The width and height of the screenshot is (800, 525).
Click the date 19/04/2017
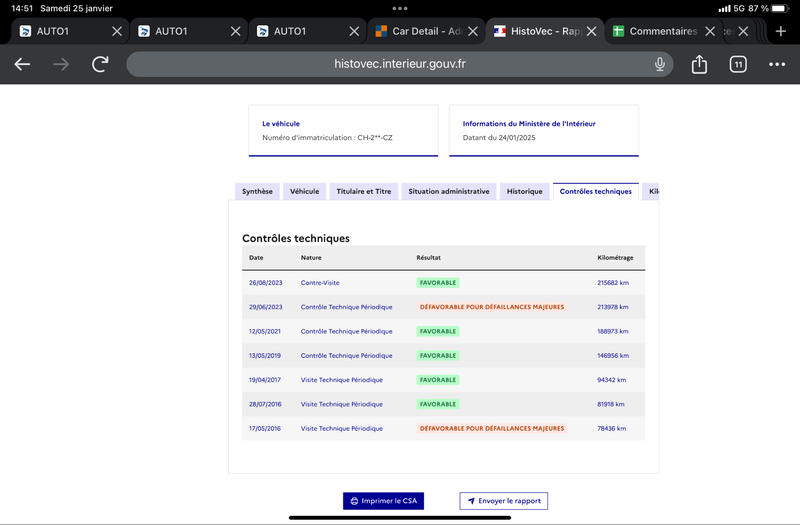tap(265, 380)
